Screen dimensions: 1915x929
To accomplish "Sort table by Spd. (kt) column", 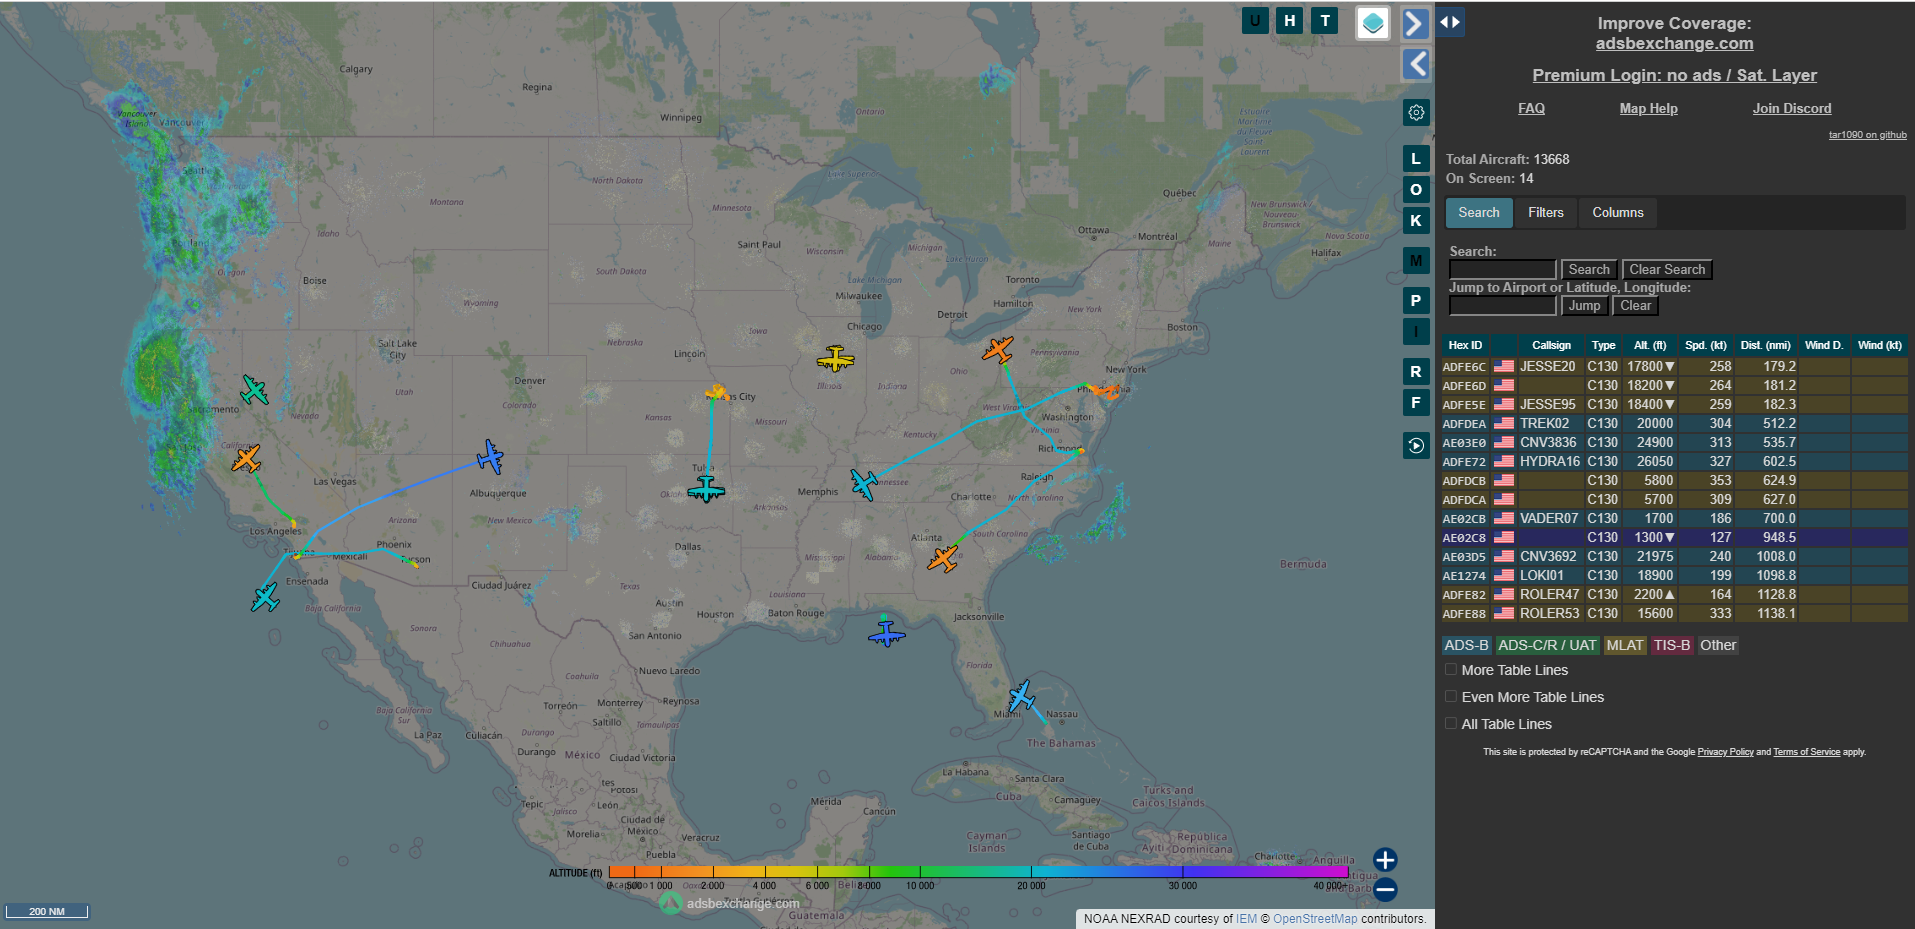I will (x=1706, y=345).
